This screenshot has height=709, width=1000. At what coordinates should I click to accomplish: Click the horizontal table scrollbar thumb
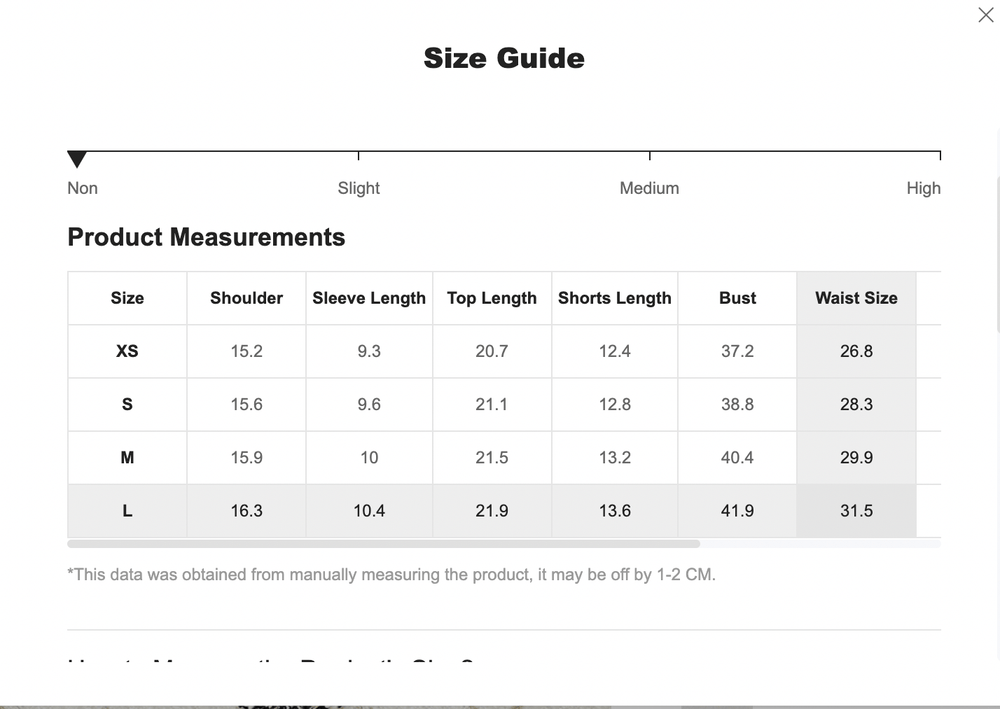pyautogui.click(x=383, y=544)
